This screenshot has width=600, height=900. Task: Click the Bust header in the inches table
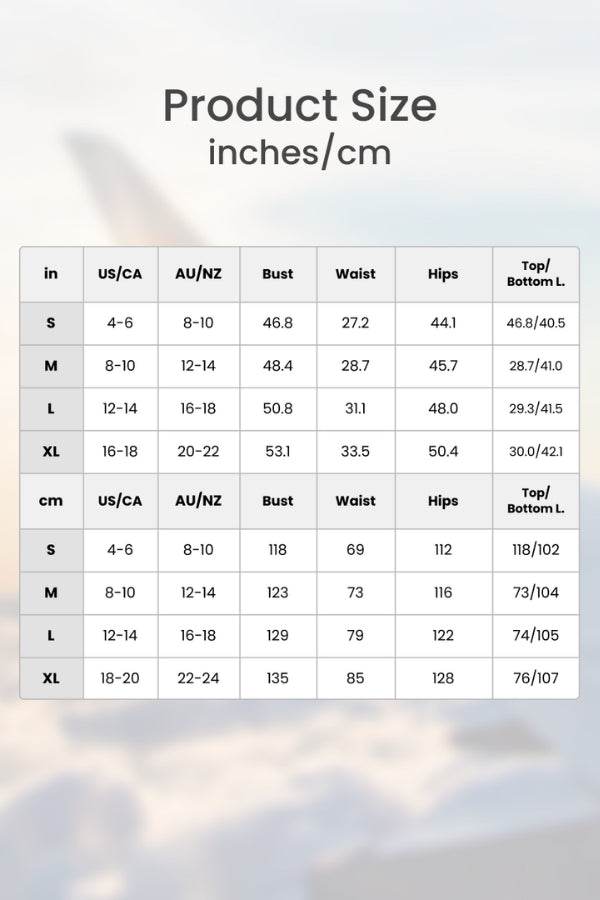pyautogui.click(x=278, y=274)
